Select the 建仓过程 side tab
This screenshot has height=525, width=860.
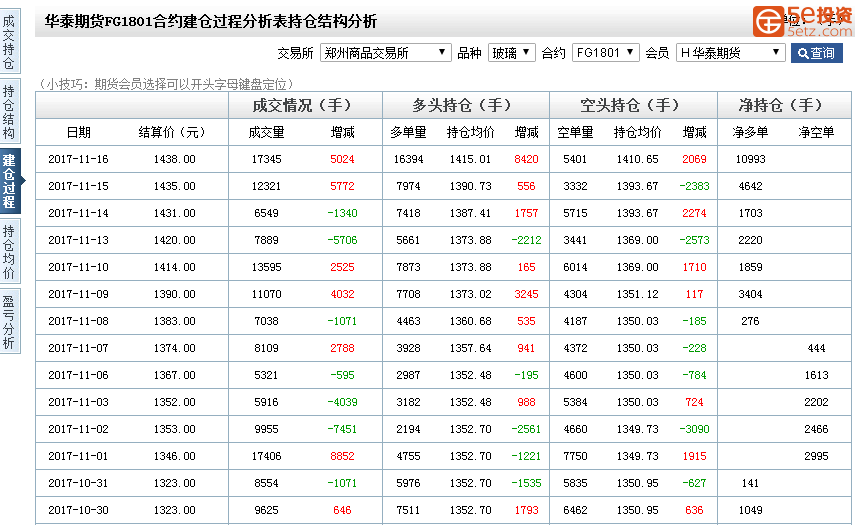[x=9, y=181]
